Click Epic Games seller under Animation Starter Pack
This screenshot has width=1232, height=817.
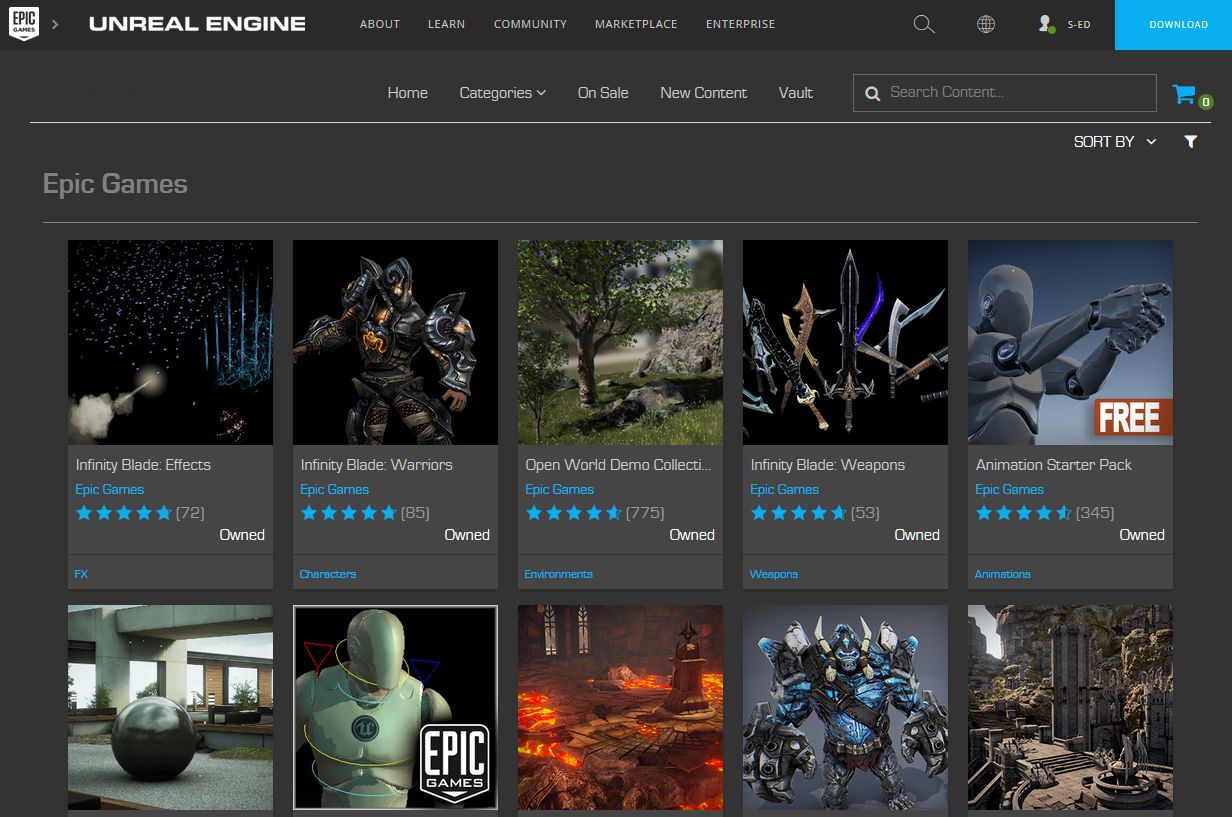pos(1009,489)
